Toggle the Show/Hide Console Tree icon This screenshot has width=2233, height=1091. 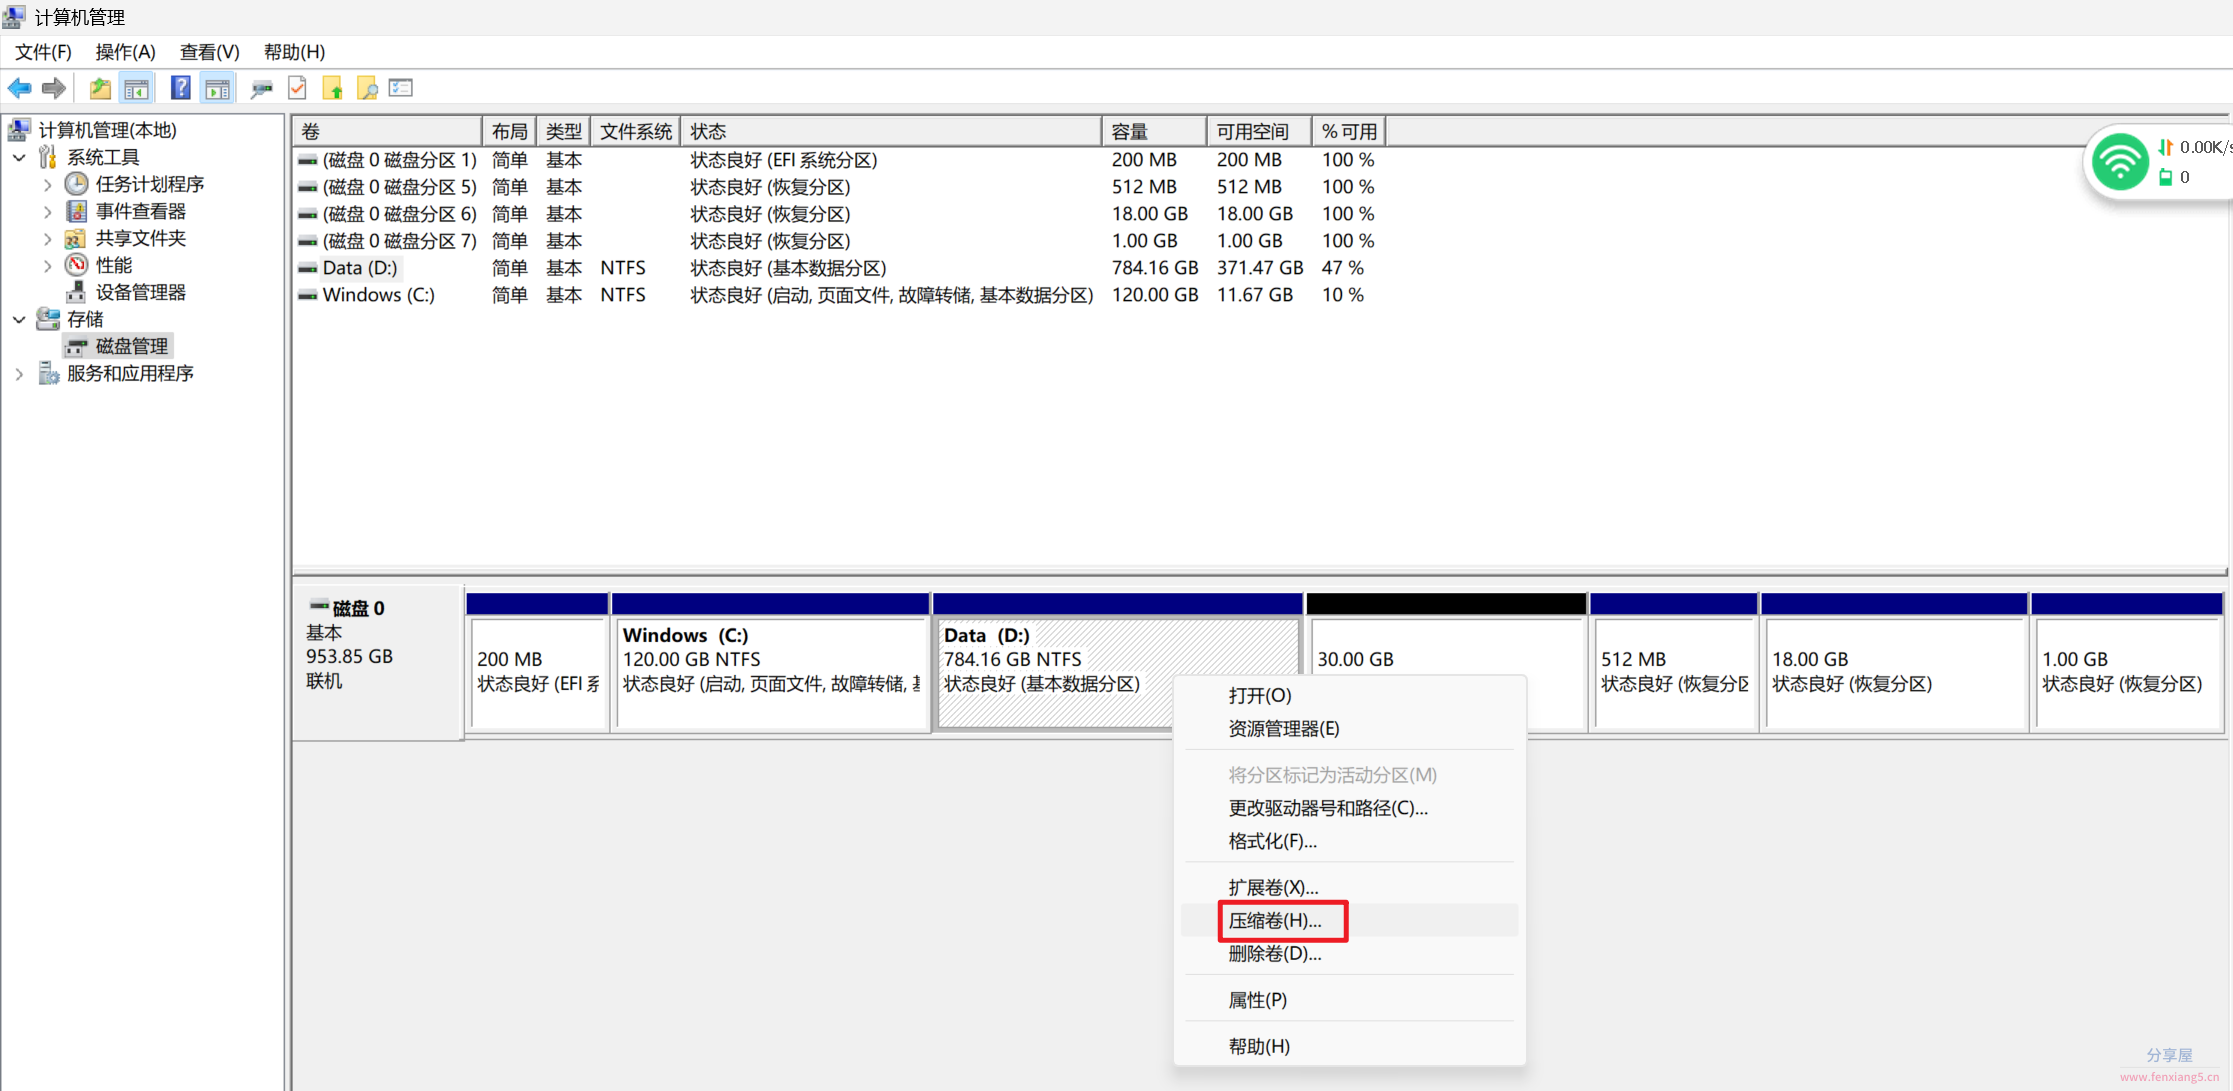pyautogui.click(x=136, y=88)
